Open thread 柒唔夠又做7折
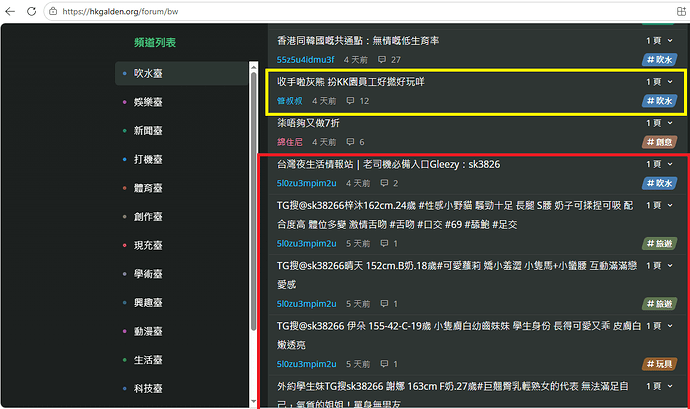 pos(308,123)
